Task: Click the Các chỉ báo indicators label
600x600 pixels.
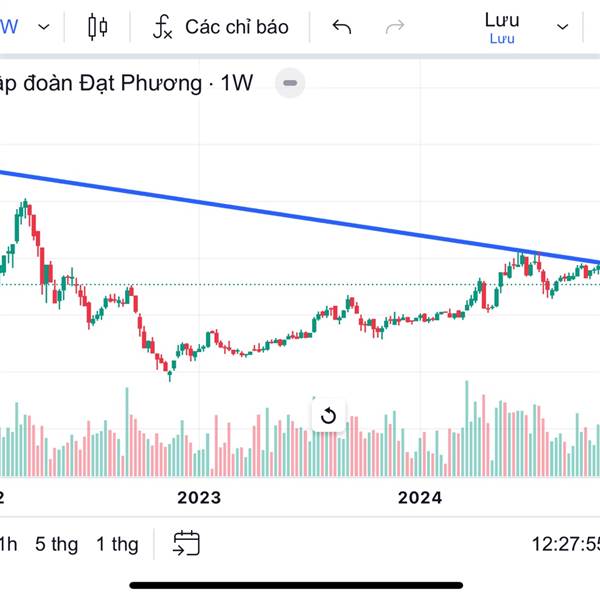Action: tap(237, 27)
